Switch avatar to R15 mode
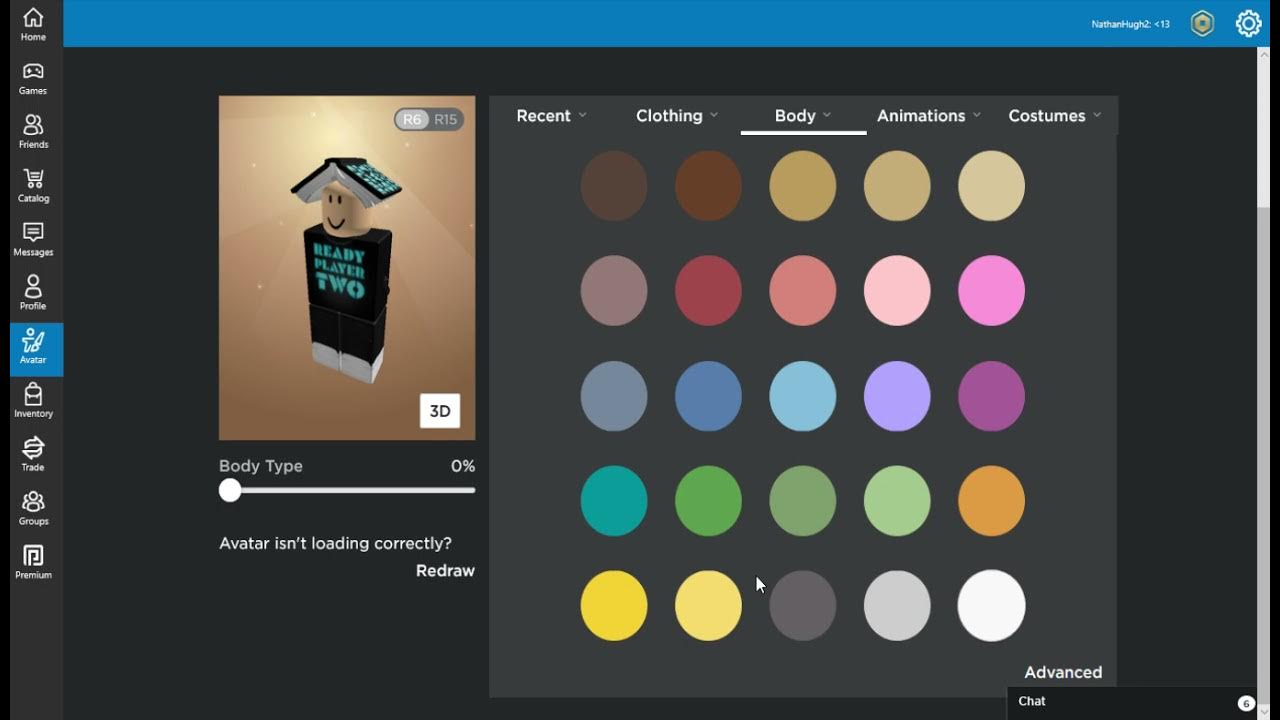This screenshot has height=720, width=1280. [x=446, y=119]
